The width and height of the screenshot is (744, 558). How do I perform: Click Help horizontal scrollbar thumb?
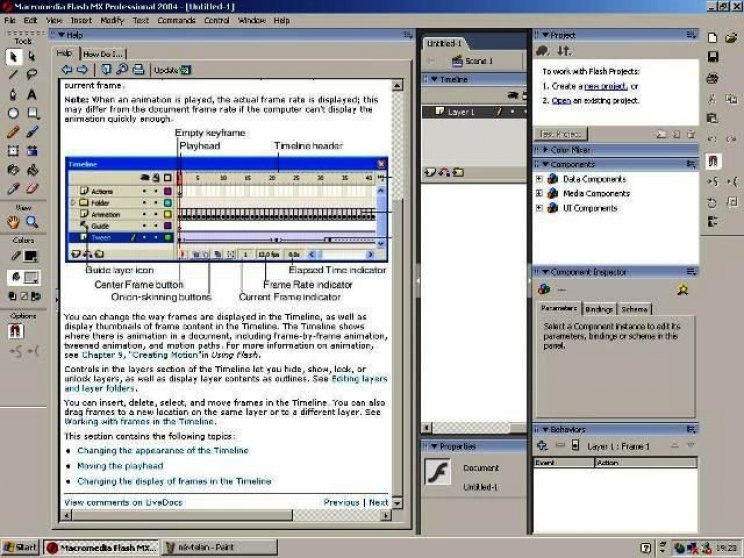point(182,515)
